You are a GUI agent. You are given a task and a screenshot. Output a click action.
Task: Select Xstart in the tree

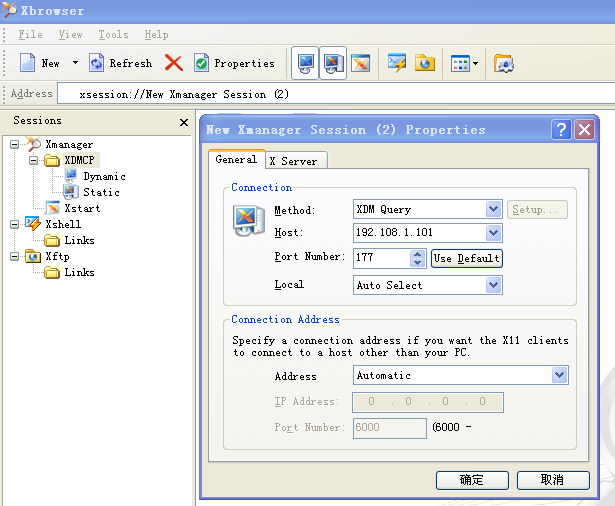click(x=82, y=208)
